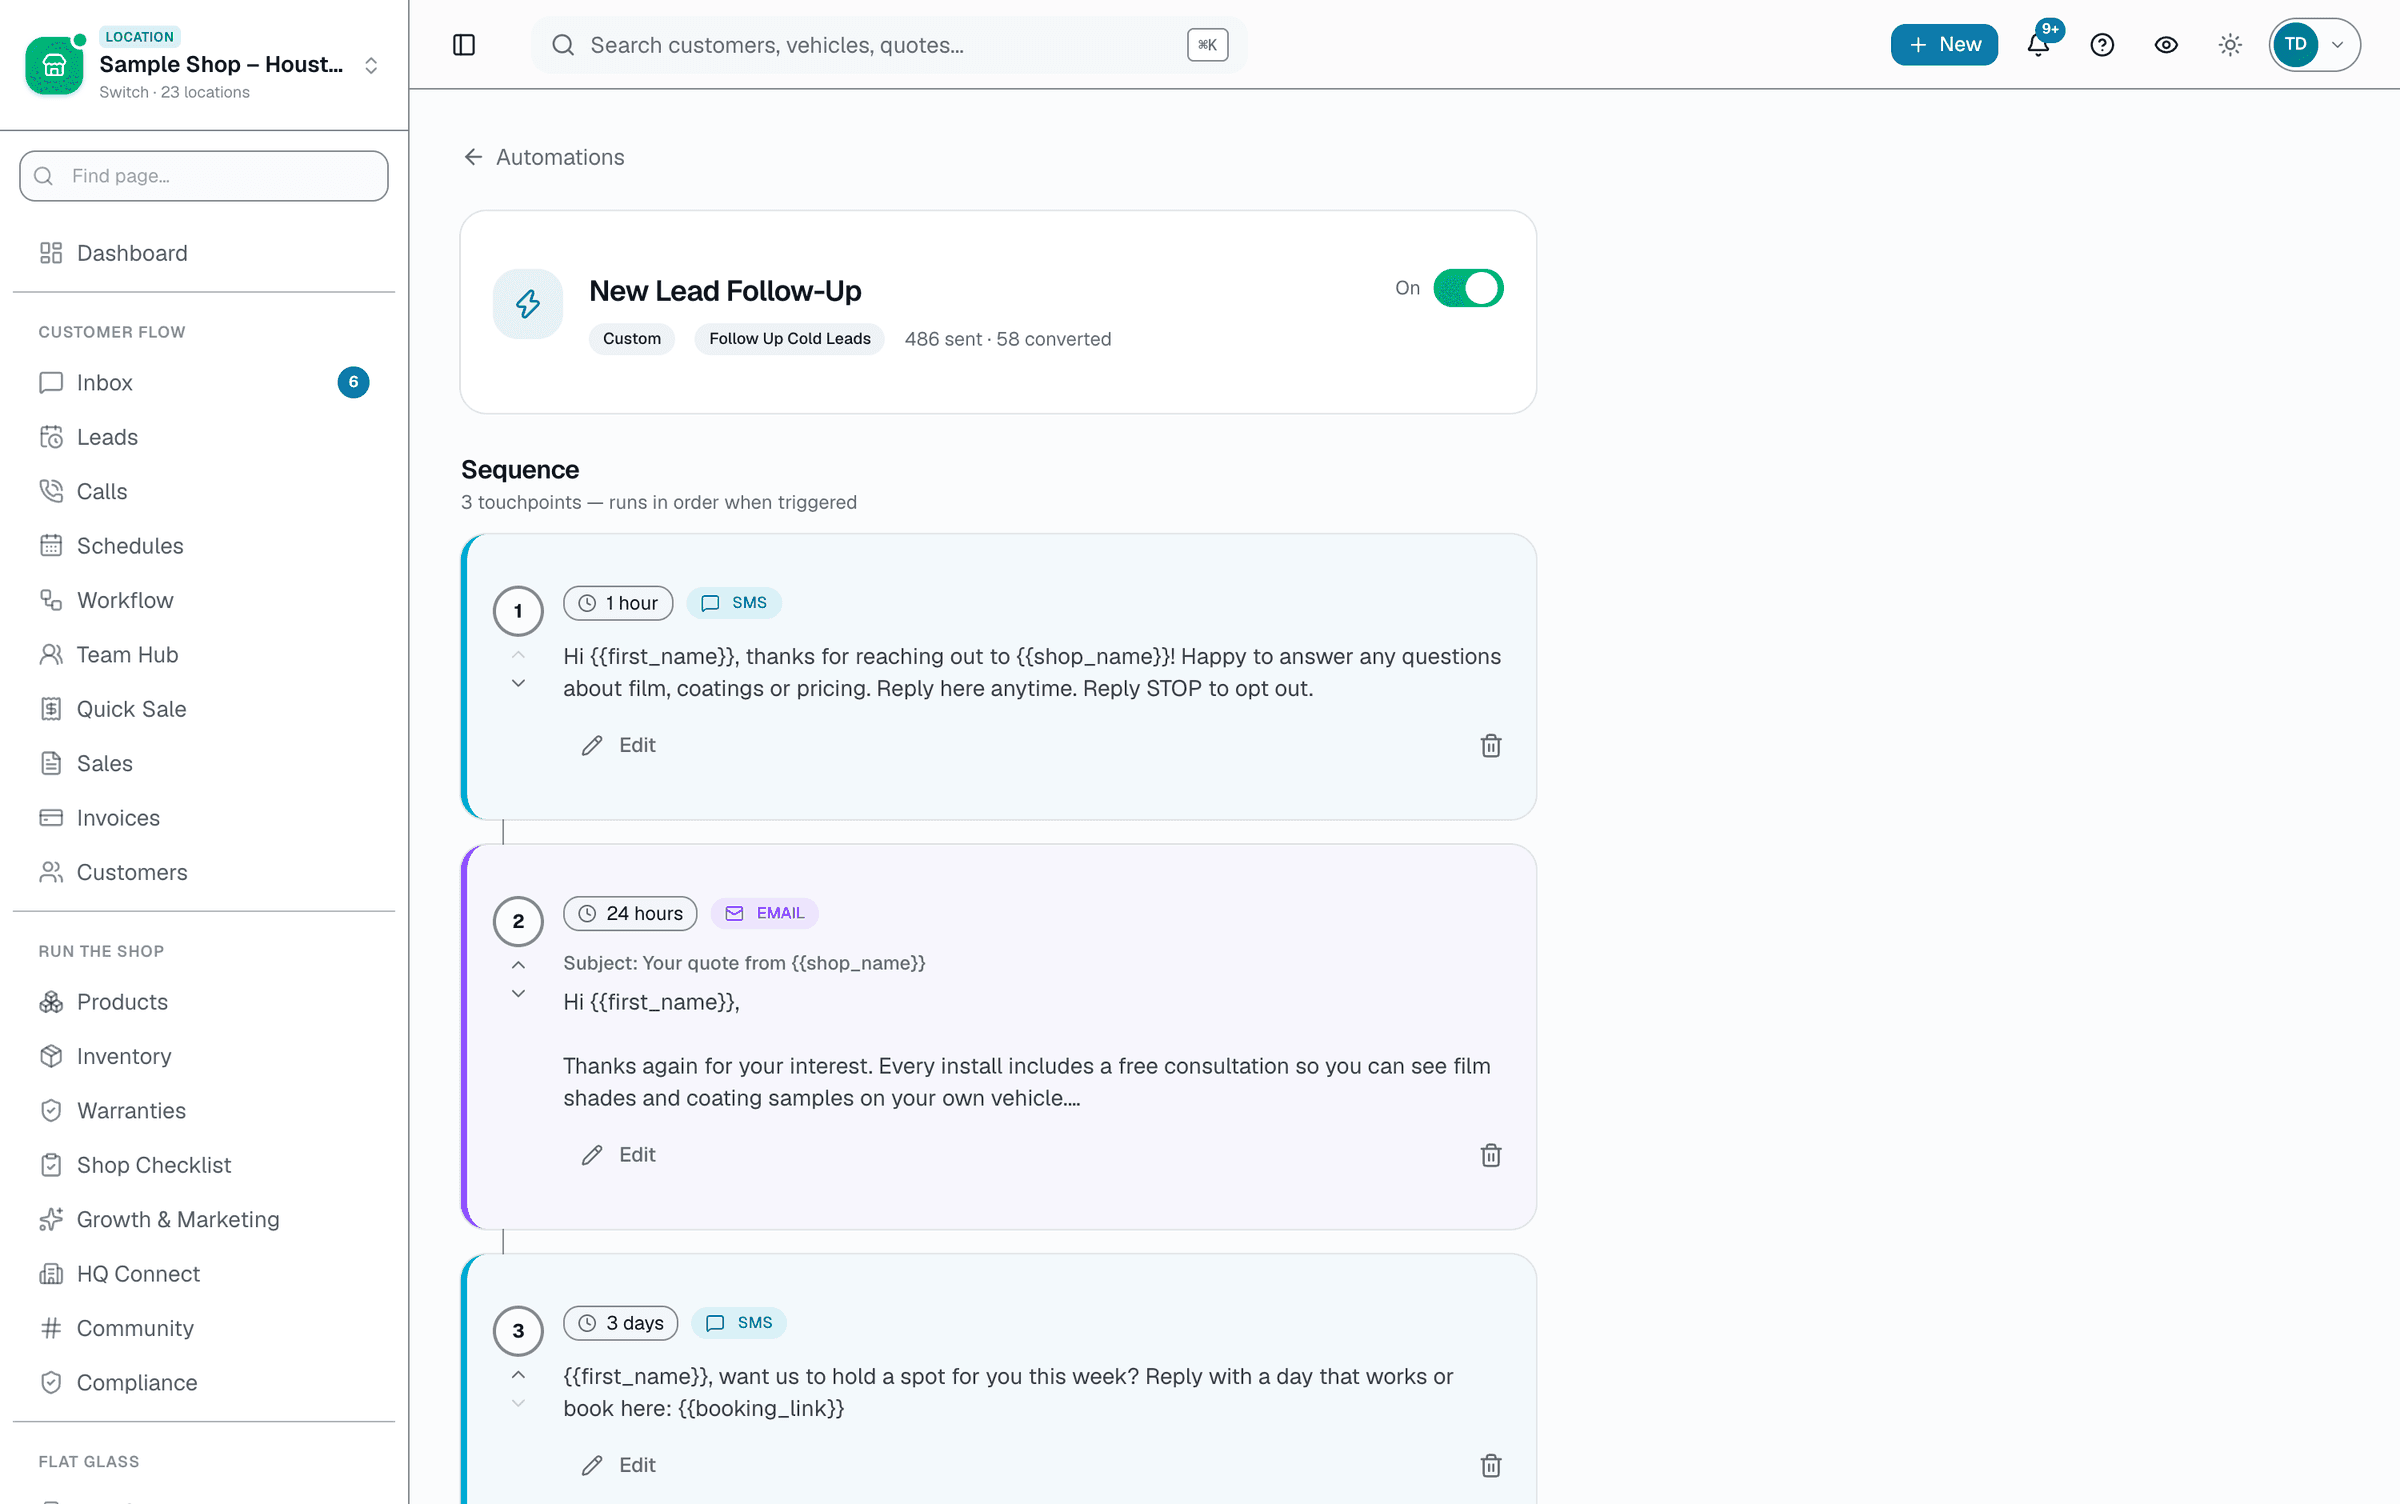Open Growth & Marketing
The height and width of the screenshot is (1504, 2400).
[x=204, y=1220]
